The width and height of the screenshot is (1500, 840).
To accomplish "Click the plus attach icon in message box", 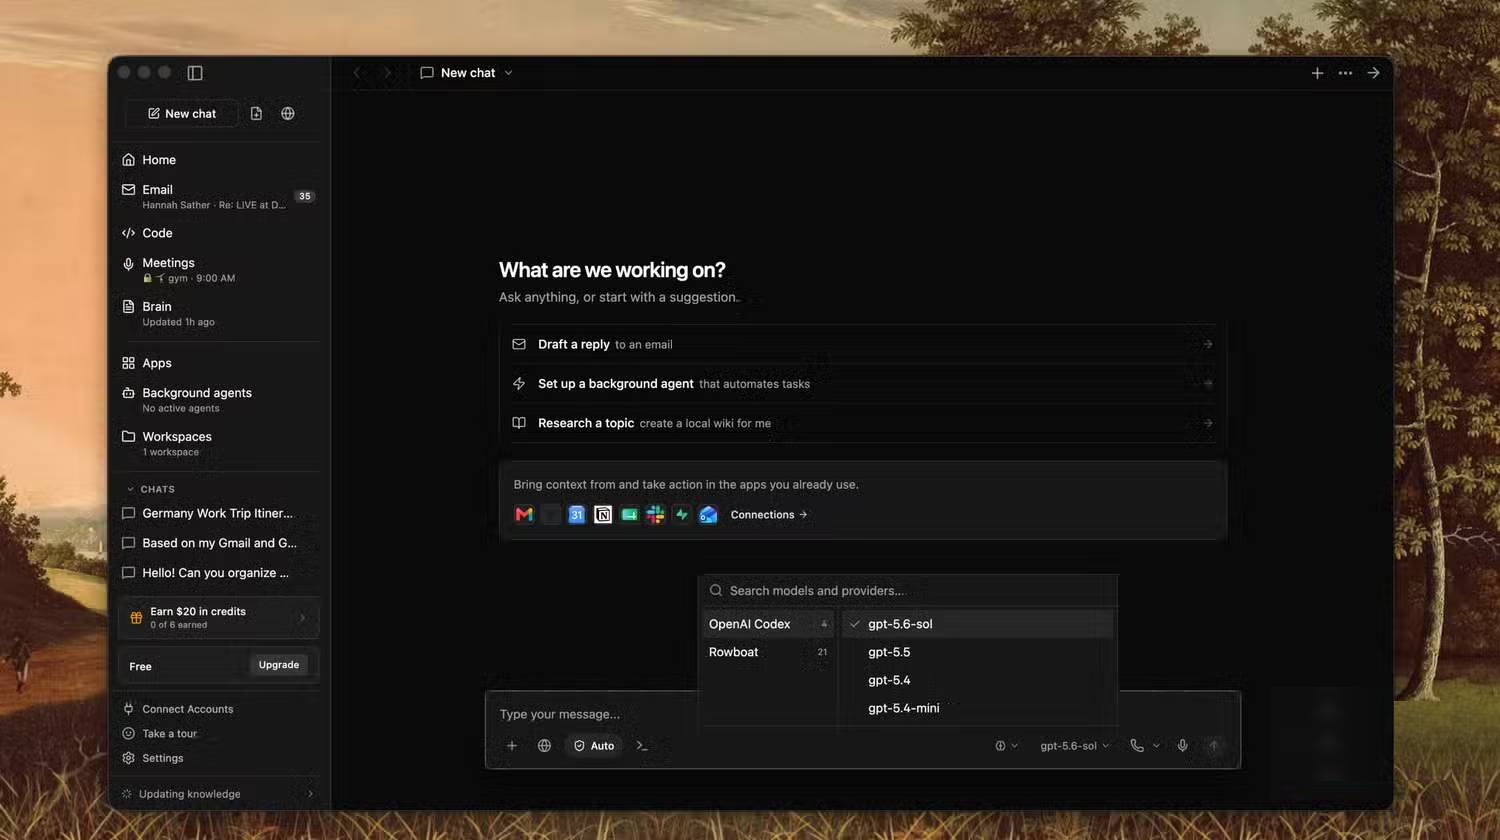I will [512, 746].
